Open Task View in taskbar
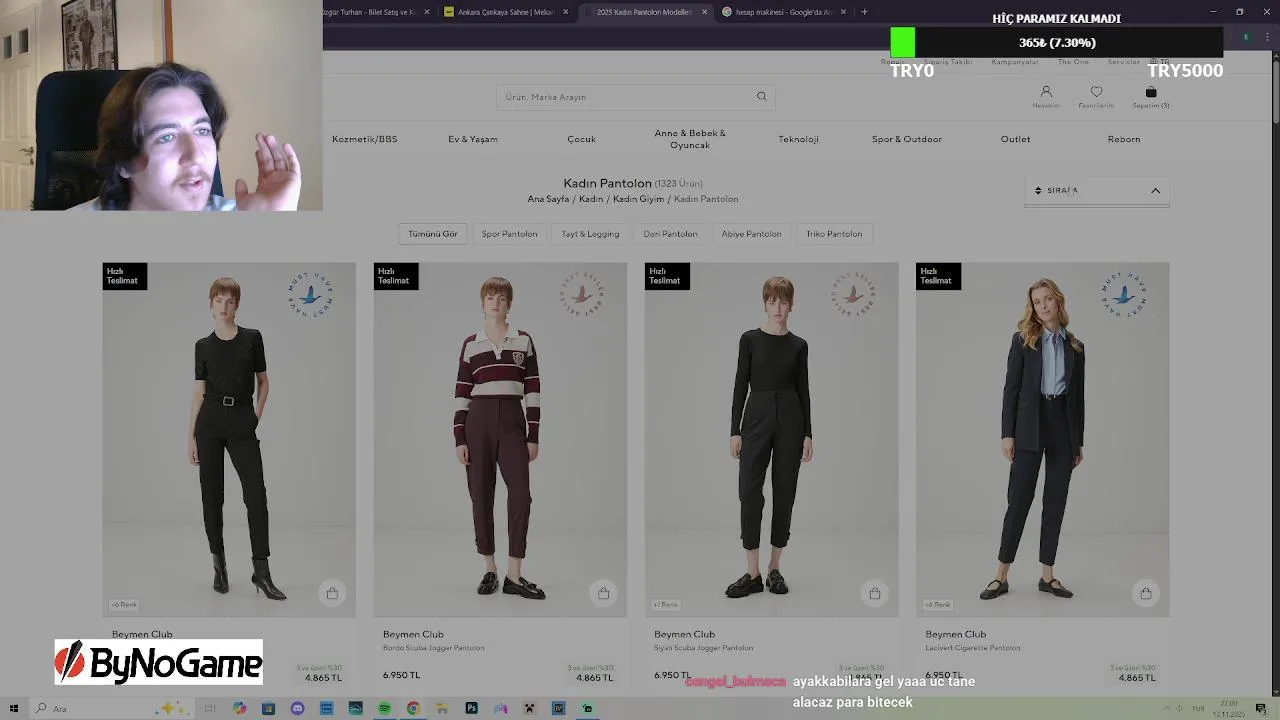Viewport: 1280px width, 720px height. [210, 708]
